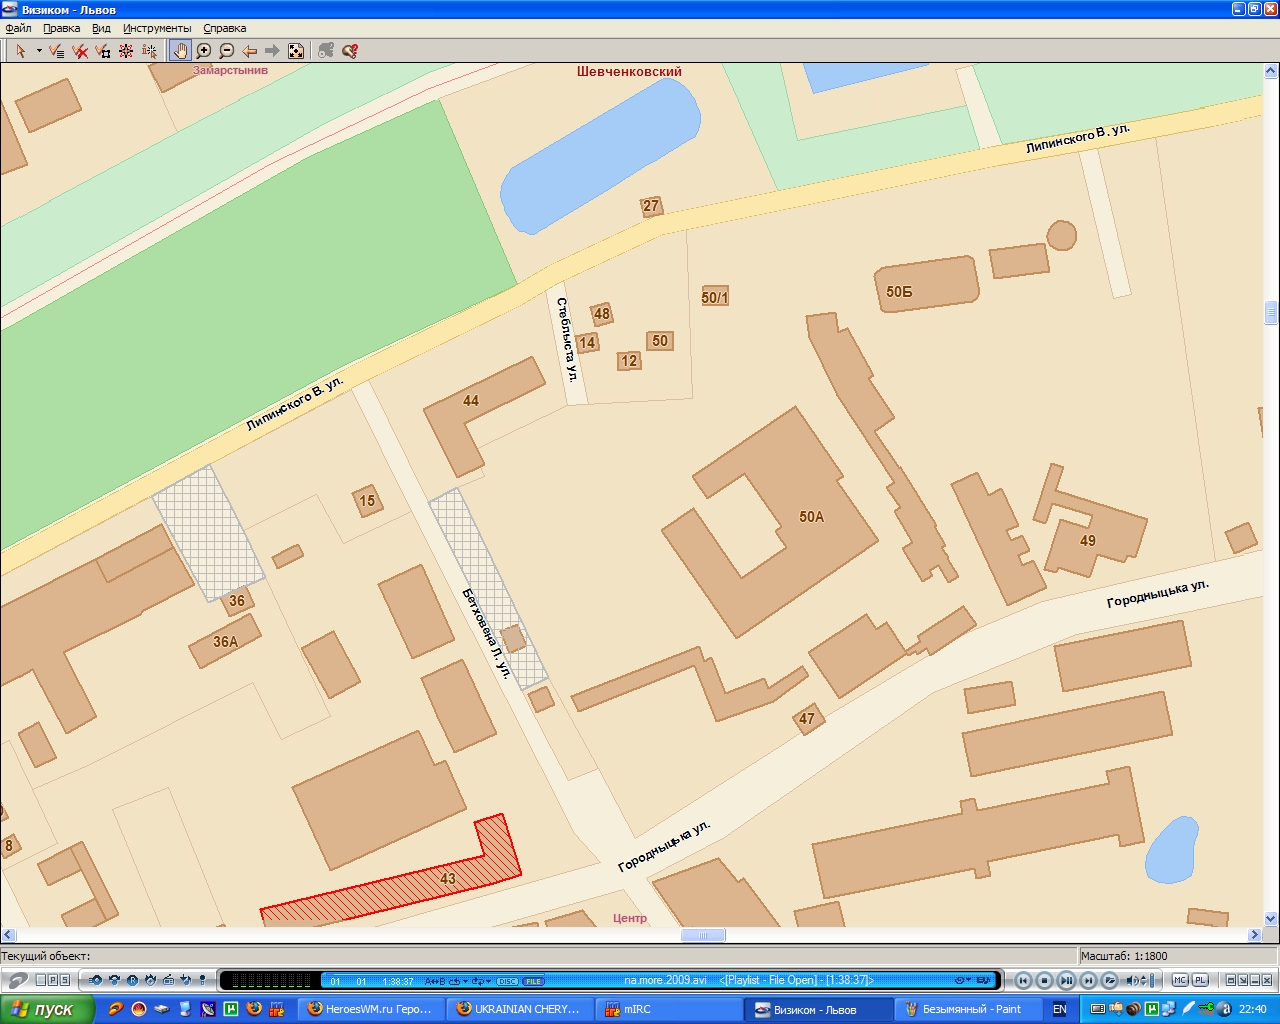Click the fit whole map view icon
This screenshot has width=1280, height=1024.
(x=296, y=51)
